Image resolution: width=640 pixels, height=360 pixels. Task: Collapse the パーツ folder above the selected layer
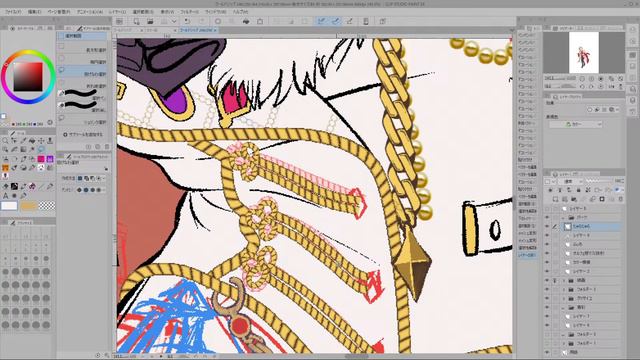tap(563, 218)
